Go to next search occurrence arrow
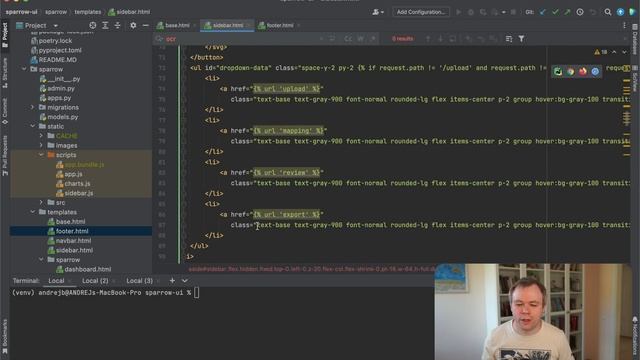640x360 pixels. click(x=440, y=39)
